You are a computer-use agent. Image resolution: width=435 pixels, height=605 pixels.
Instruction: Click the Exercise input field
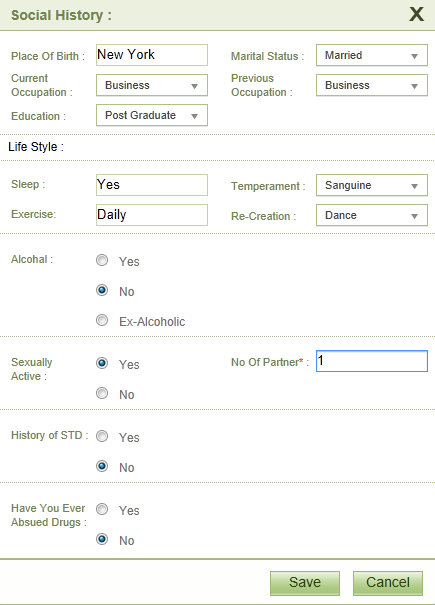coord(152,215)
